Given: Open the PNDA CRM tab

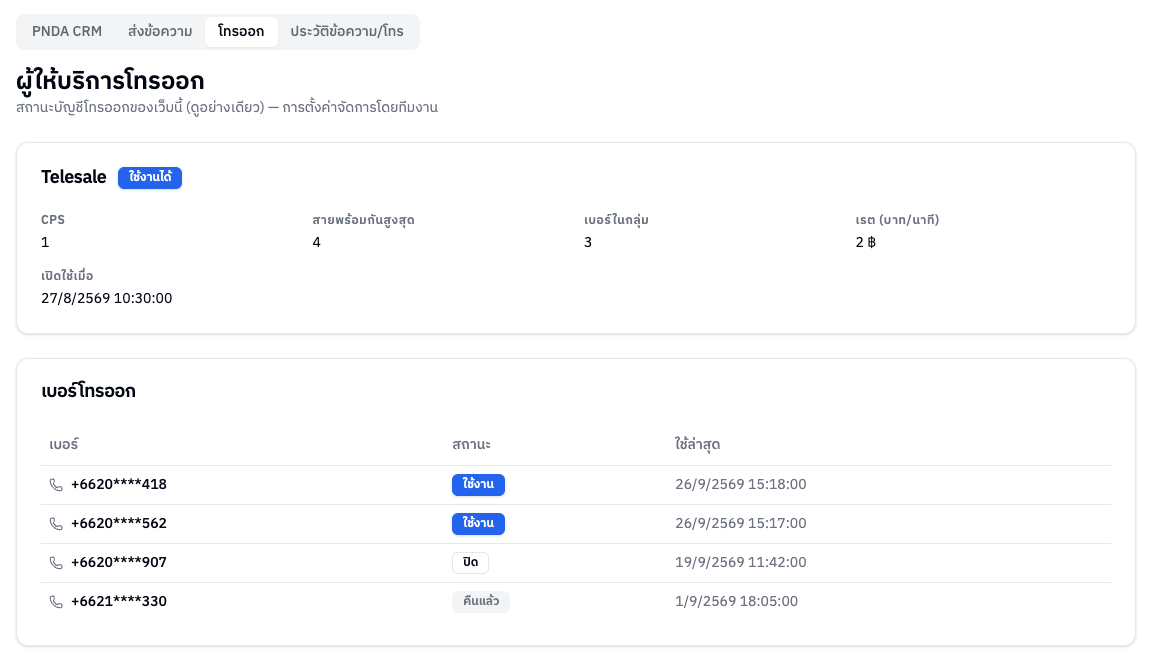Looking at the screenshot, I should click(67, 32).
